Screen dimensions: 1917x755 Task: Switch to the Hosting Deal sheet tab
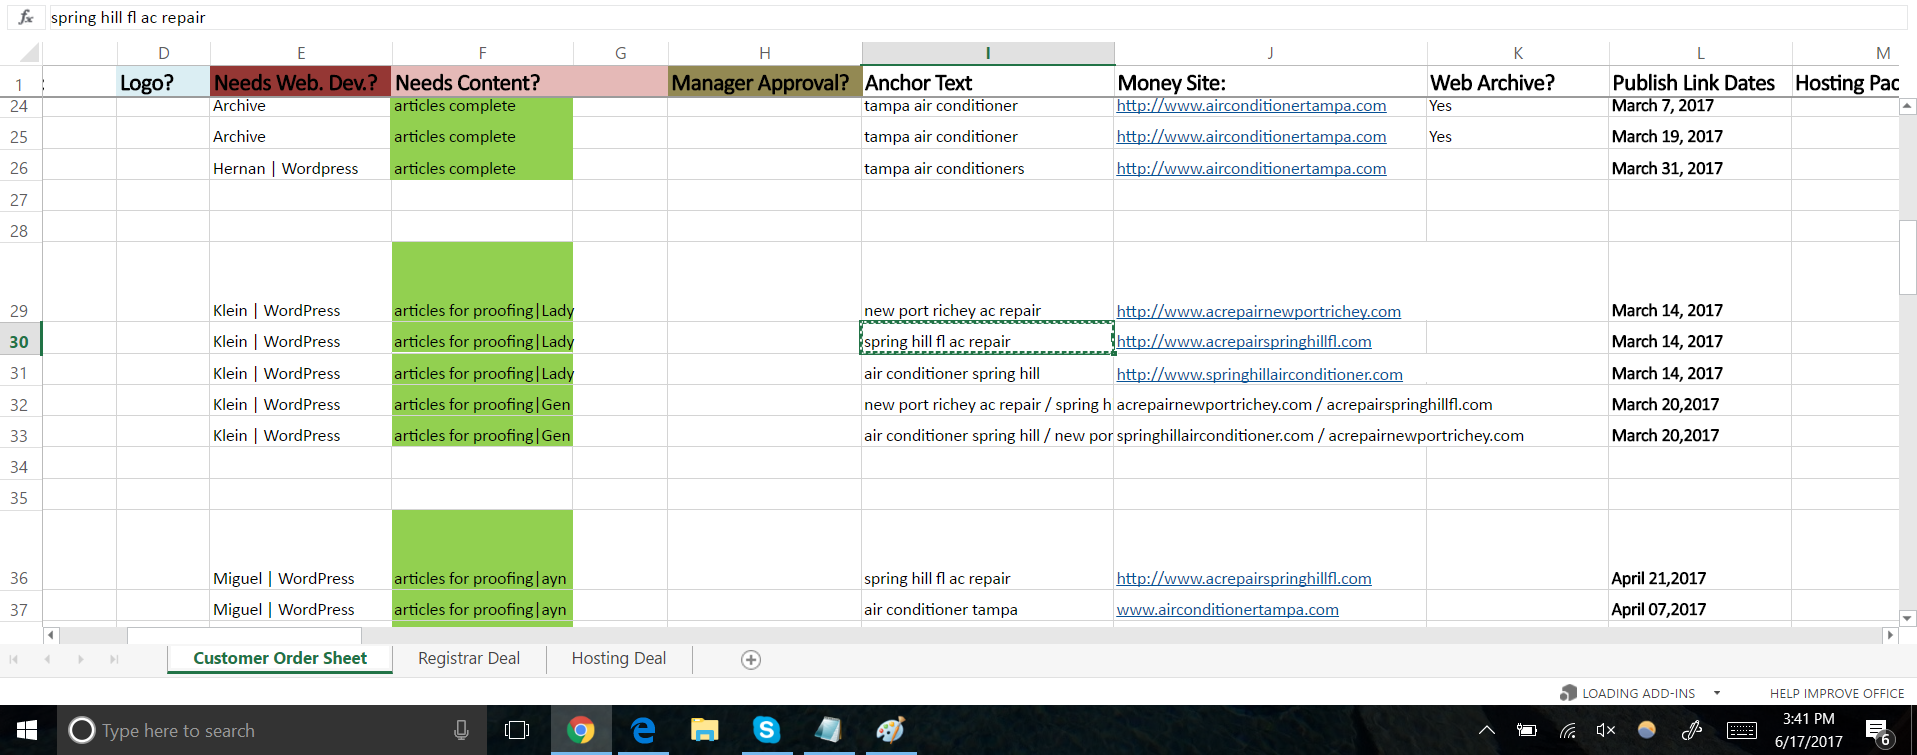[x=618, y=658]
